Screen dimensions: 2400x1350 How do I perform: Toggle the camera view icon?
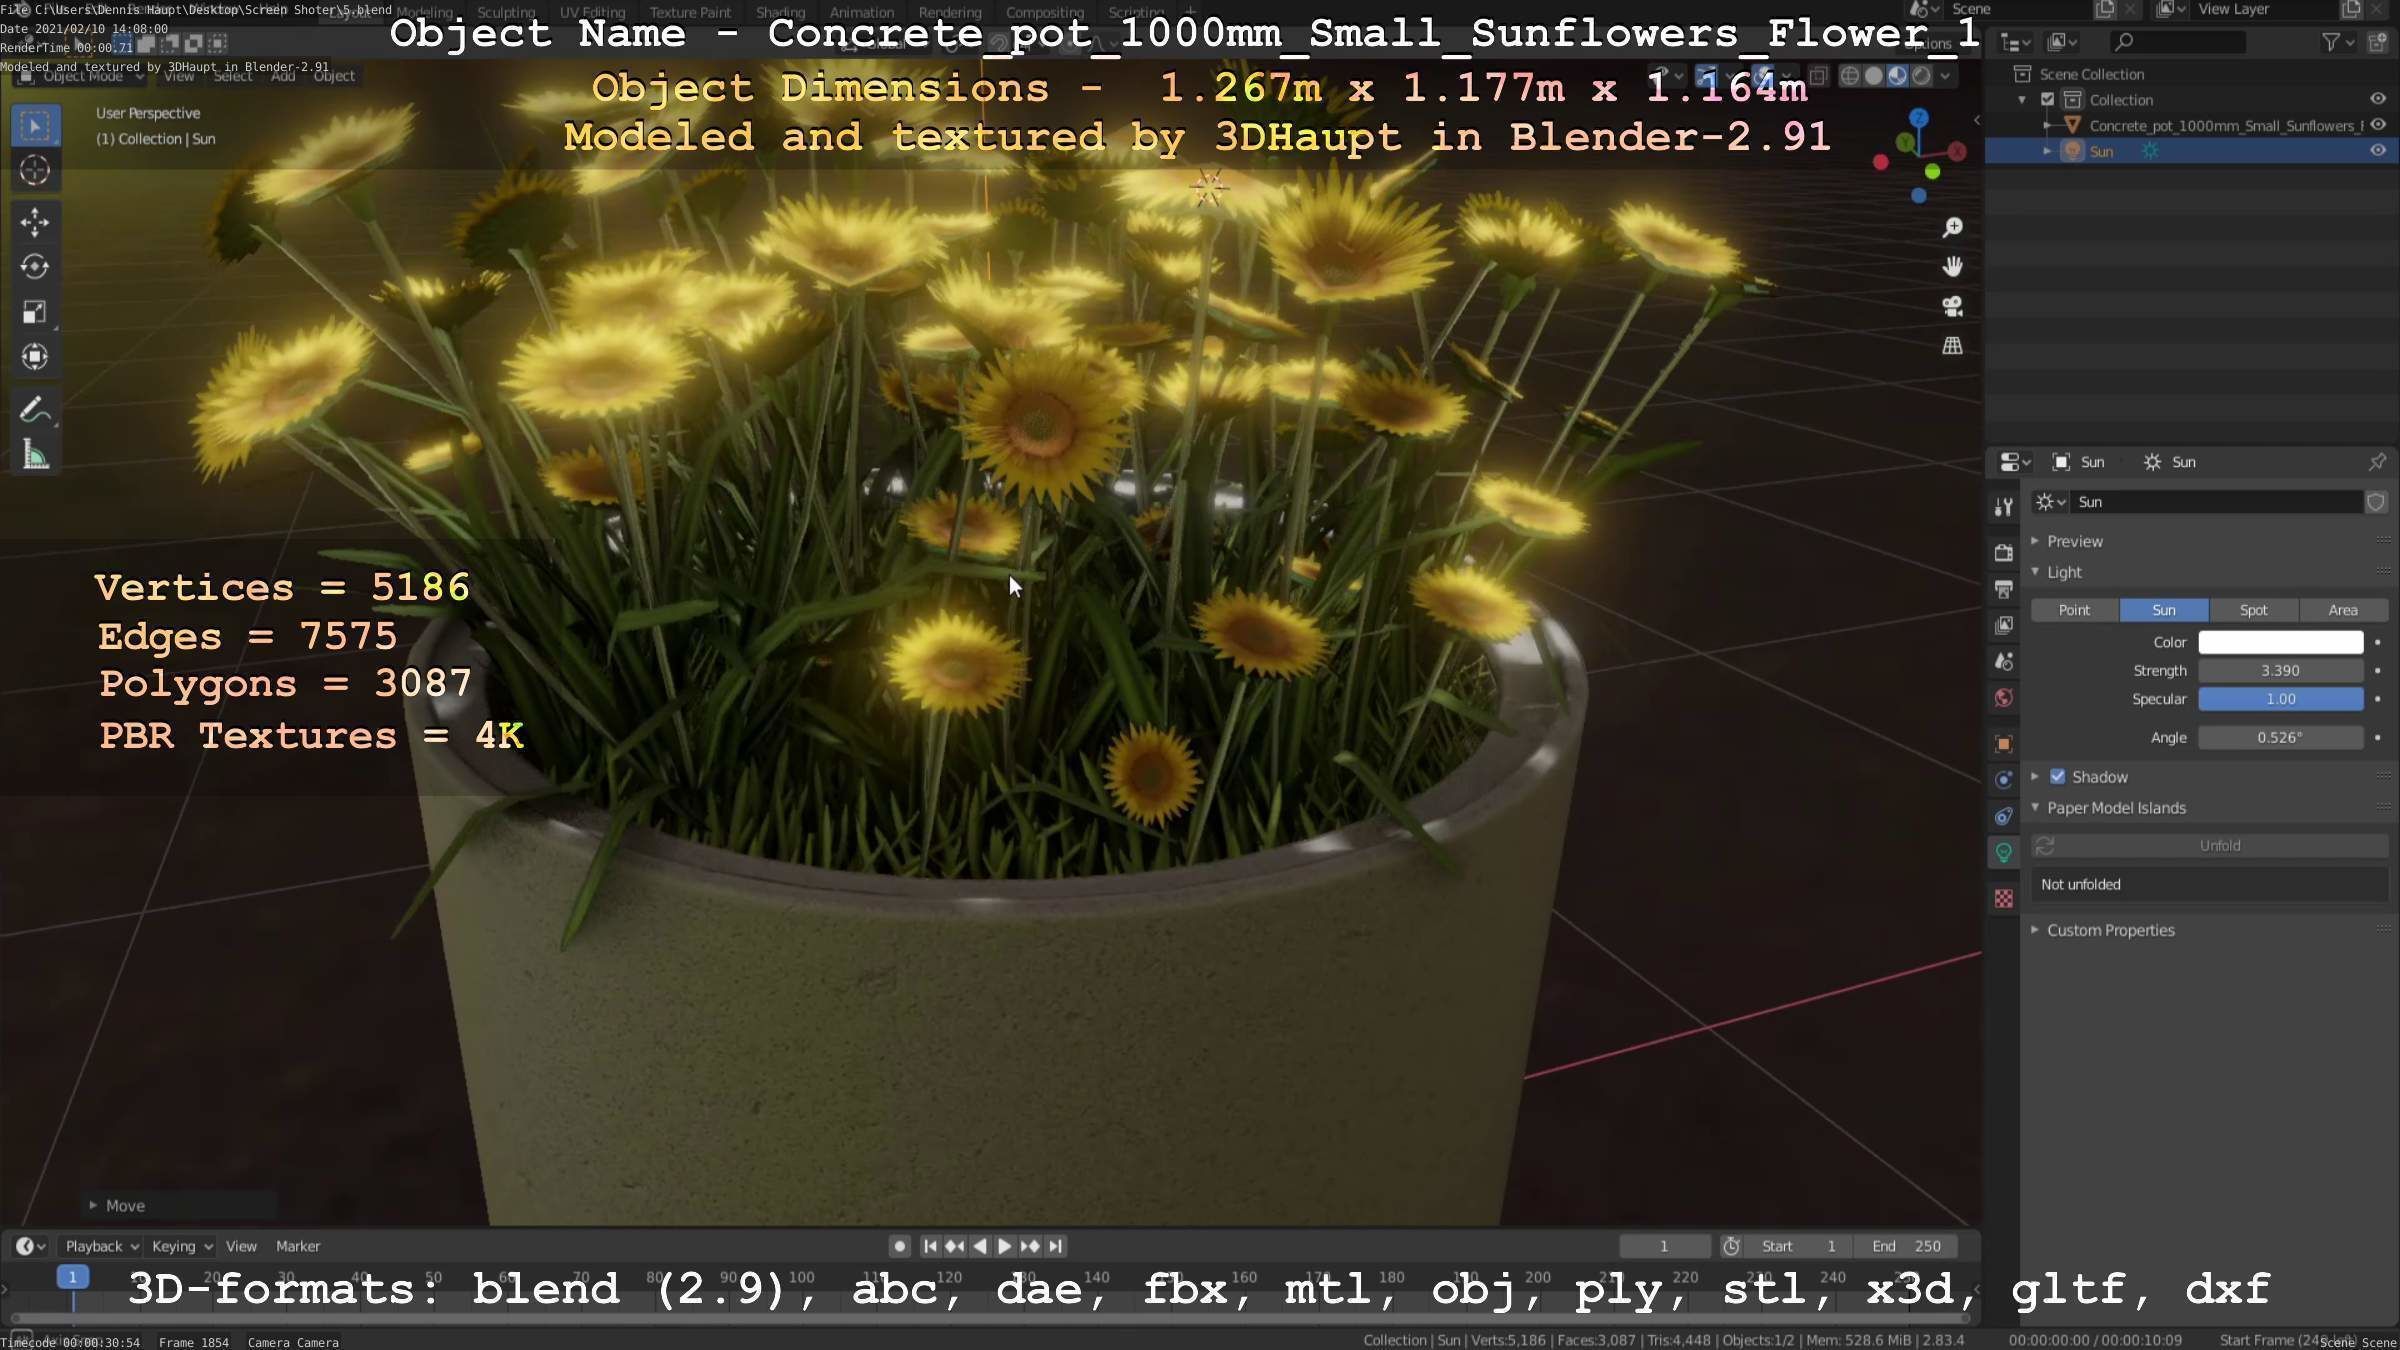pyautogui.click(x=1952, y=306)
